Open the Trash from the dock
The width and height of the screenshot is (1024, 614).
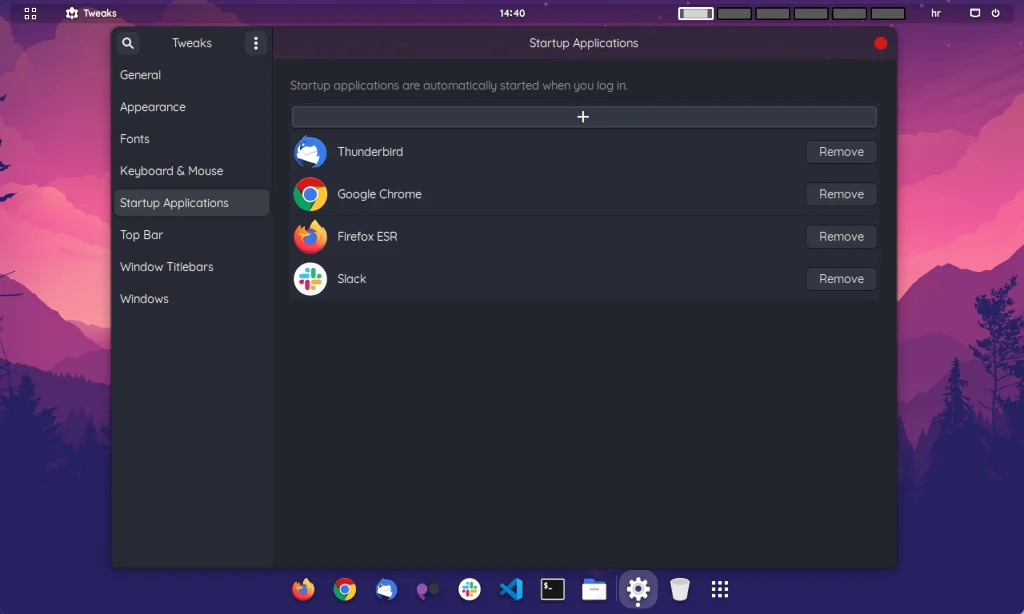click(679, 589)
